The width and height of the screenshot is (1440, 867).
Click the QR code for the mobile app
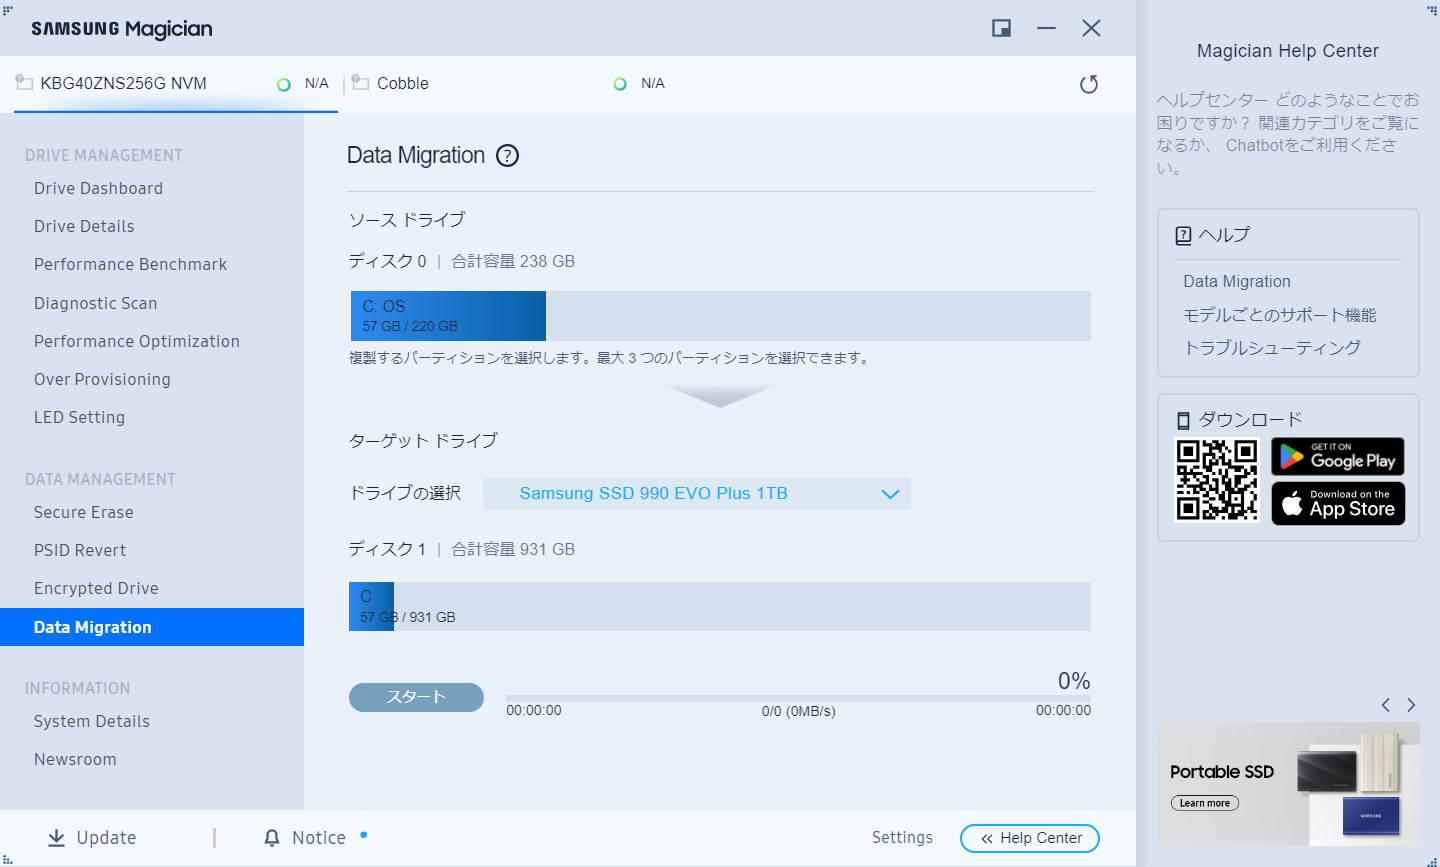coord(1216,480)
